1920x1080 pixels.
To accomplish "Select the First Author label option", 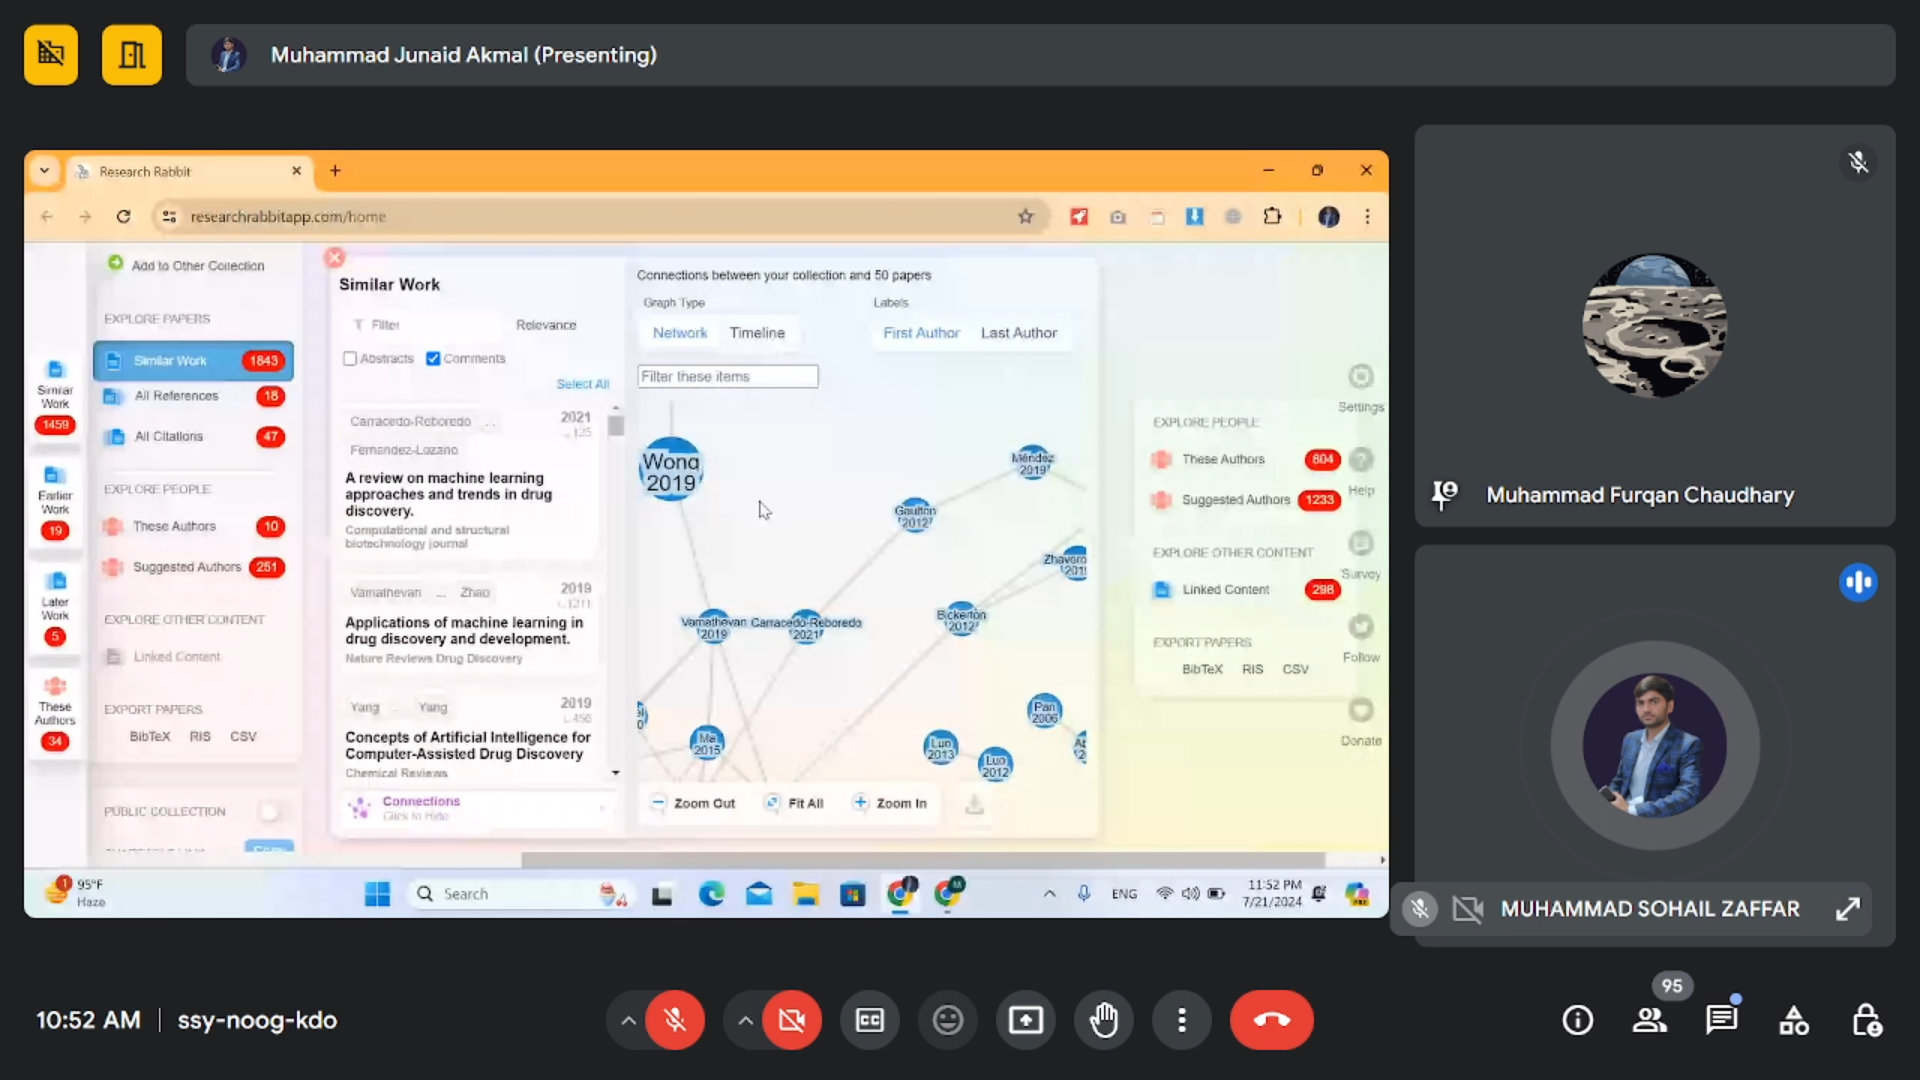I will pyautogui.click(x=921, y=333).
